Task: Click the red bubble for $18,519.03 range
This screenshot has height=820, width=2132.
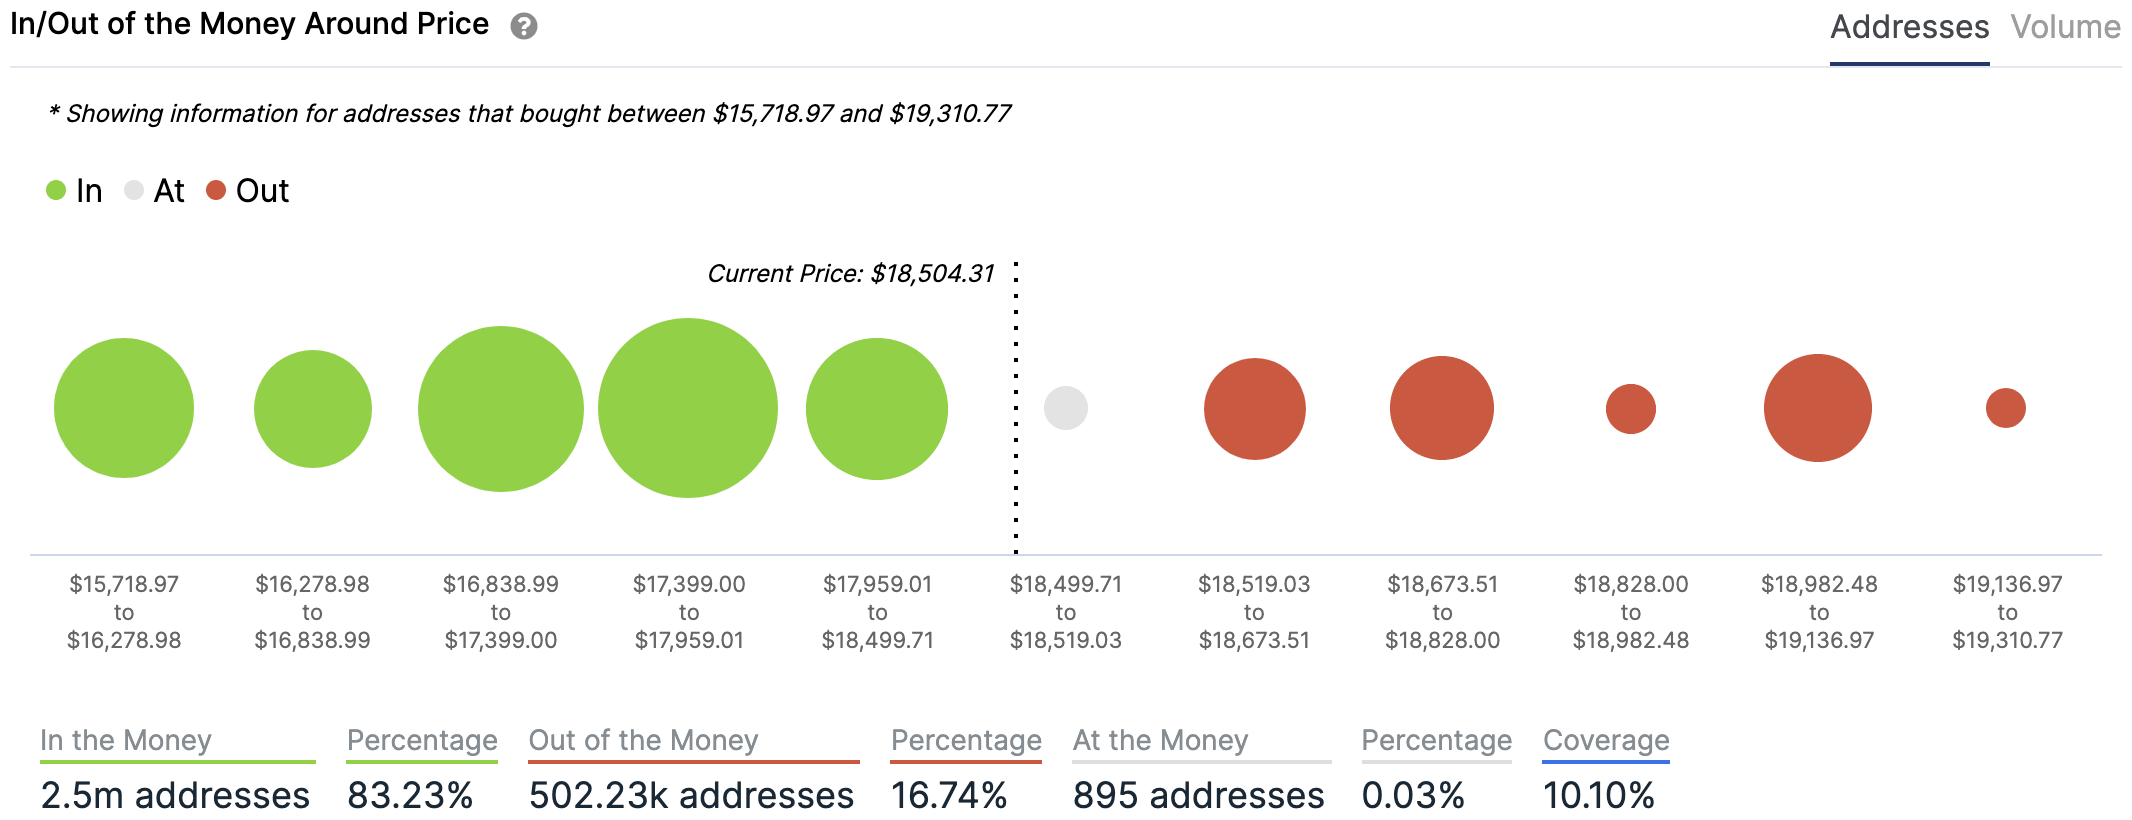Action: 1255,409
